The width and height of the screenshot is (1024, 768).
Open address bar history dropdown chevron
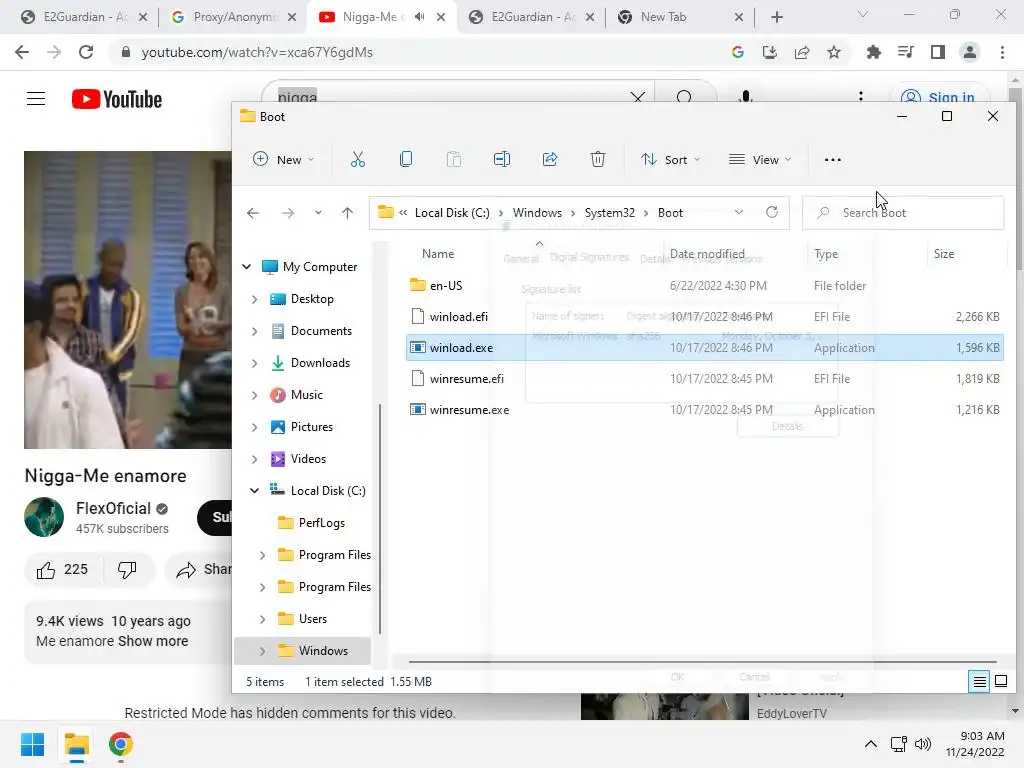pyautogui.click(x=739, y=212)
